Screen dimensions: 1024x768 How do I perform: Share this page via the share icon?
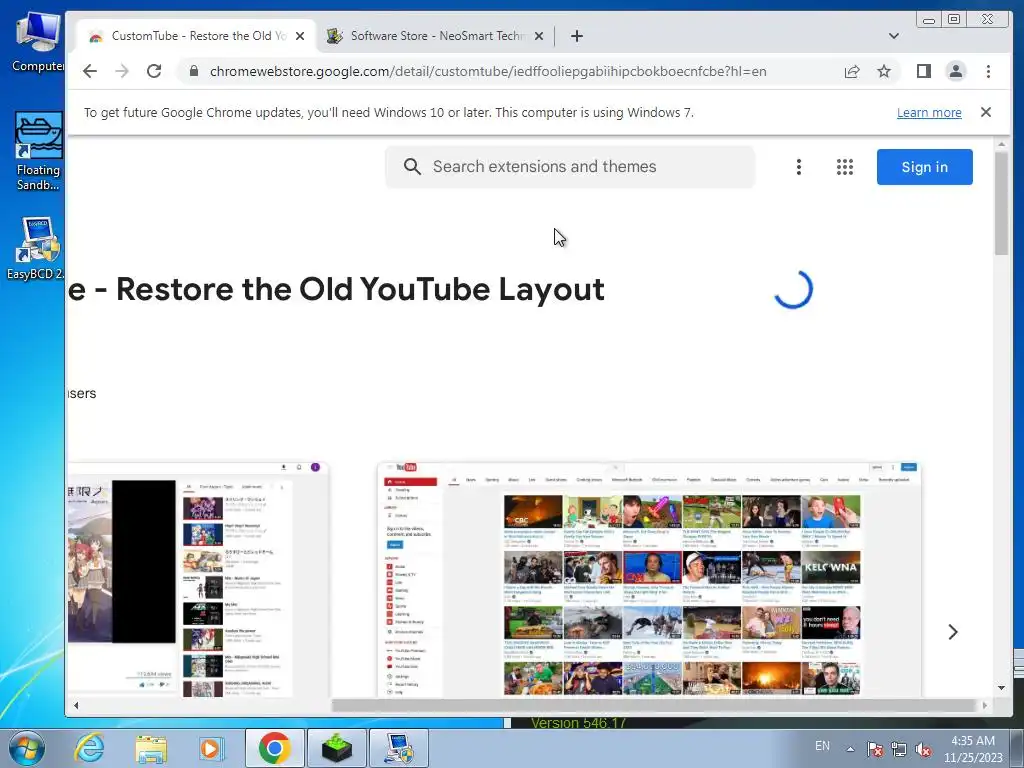point(852,71)
